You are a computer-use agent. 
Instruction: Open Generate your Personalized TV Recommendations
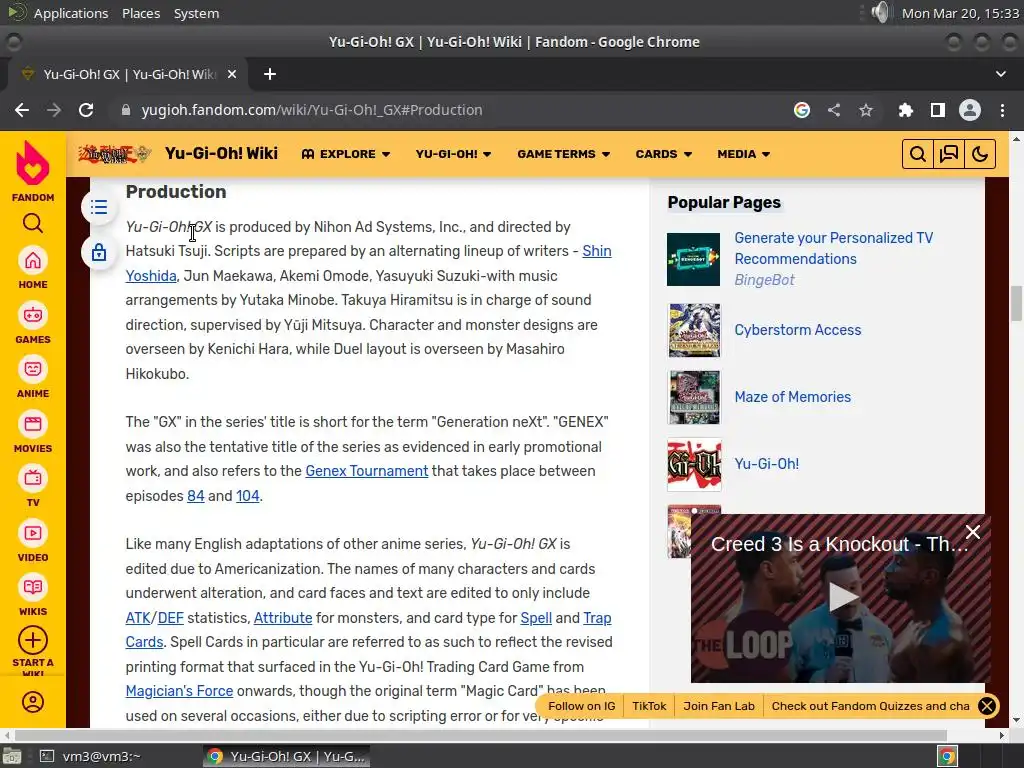click(x=833, y=248)
